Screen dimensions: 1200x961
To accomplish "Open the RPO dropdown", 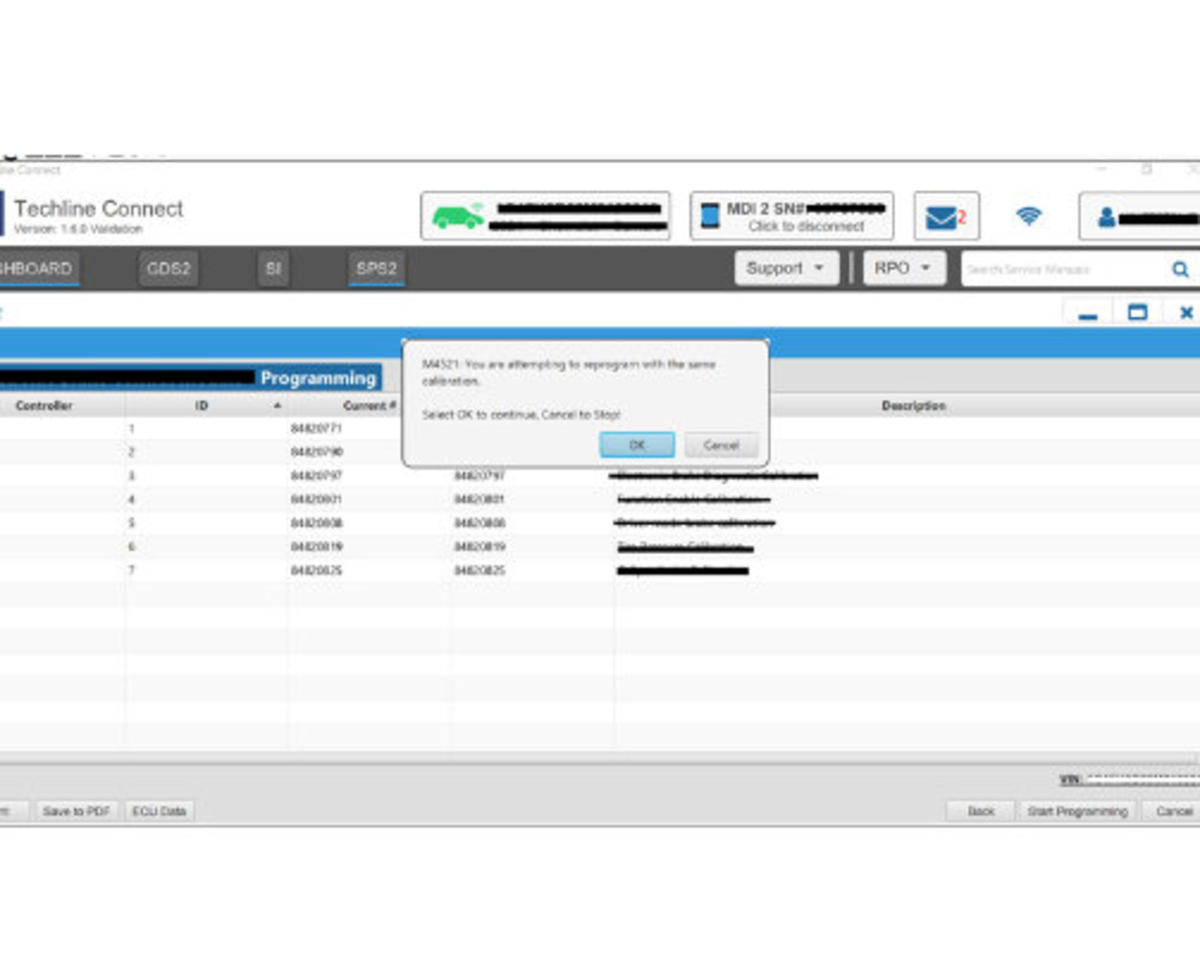I will [x=904, y=268].
